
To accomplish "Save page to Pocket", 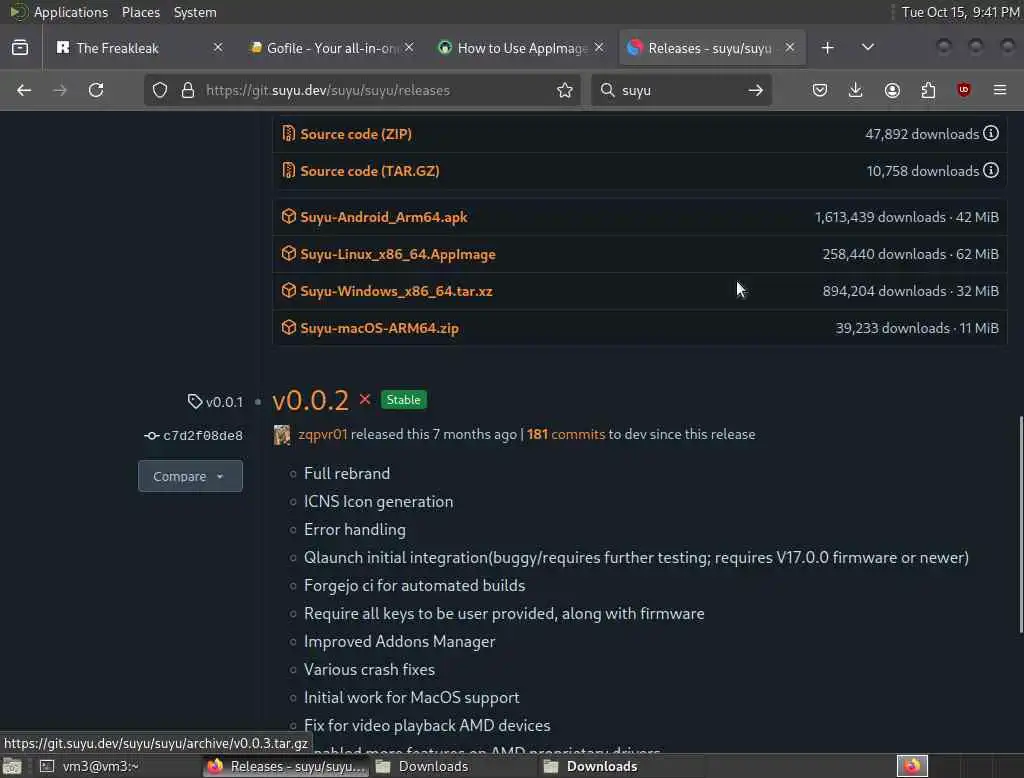I will click(x=820, y=90).
